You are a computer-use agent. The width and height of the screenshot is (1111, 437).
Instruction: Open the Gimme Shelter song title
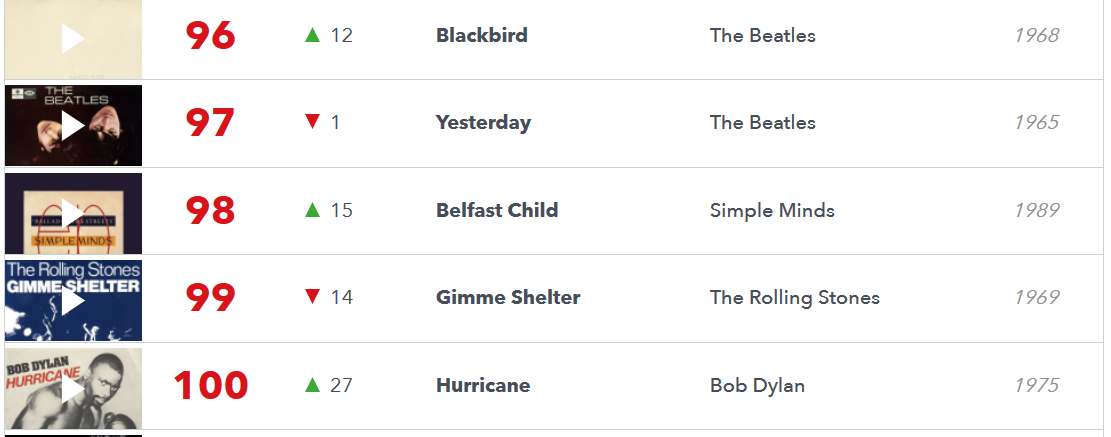click(508, 297)
